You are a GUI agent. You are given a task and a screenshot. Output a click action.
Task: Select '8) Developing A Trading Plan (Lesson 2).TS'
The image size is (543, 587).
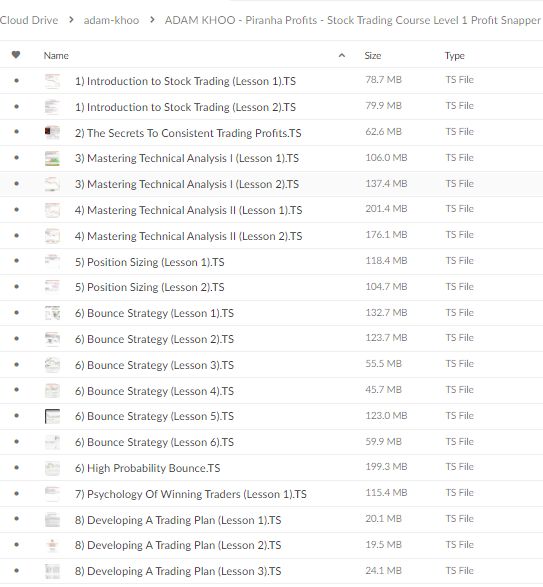(x=178, y=545)
